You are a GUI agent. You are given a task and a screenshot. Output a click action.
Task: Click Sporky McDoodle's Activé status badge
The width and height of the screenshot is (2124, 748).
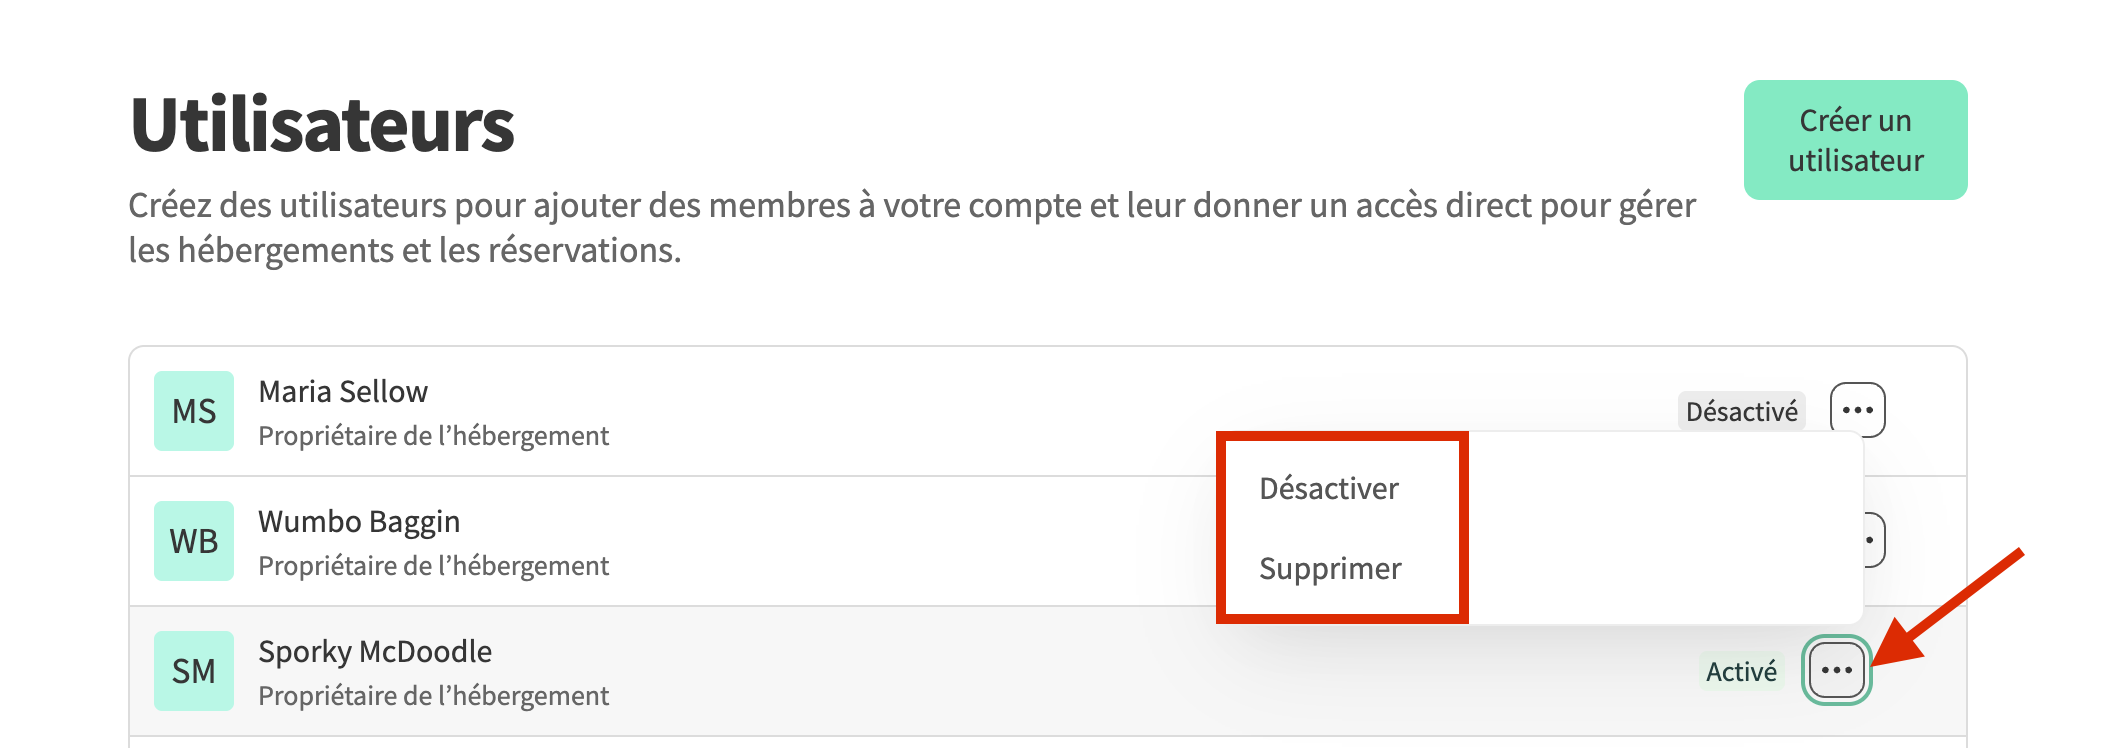[1741, 671]
